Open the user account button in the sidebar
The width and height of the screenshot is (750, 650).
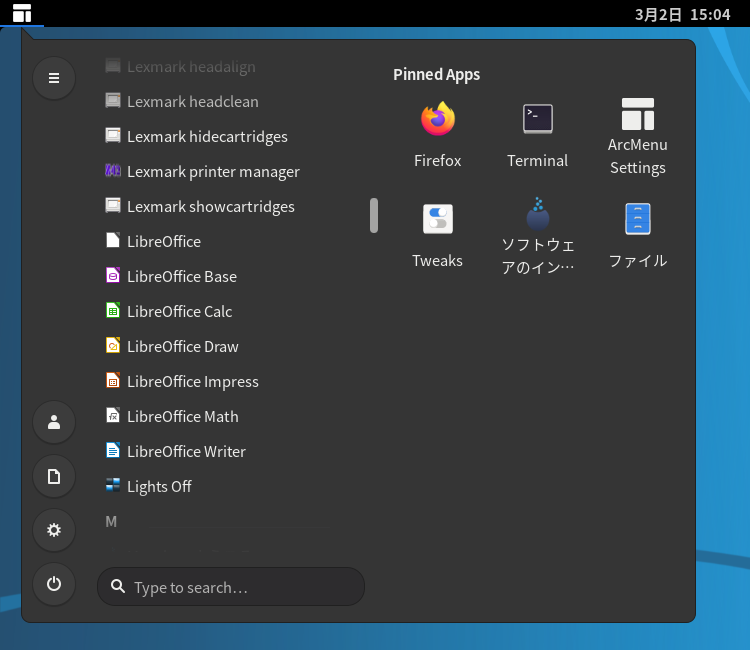(54, 422)
